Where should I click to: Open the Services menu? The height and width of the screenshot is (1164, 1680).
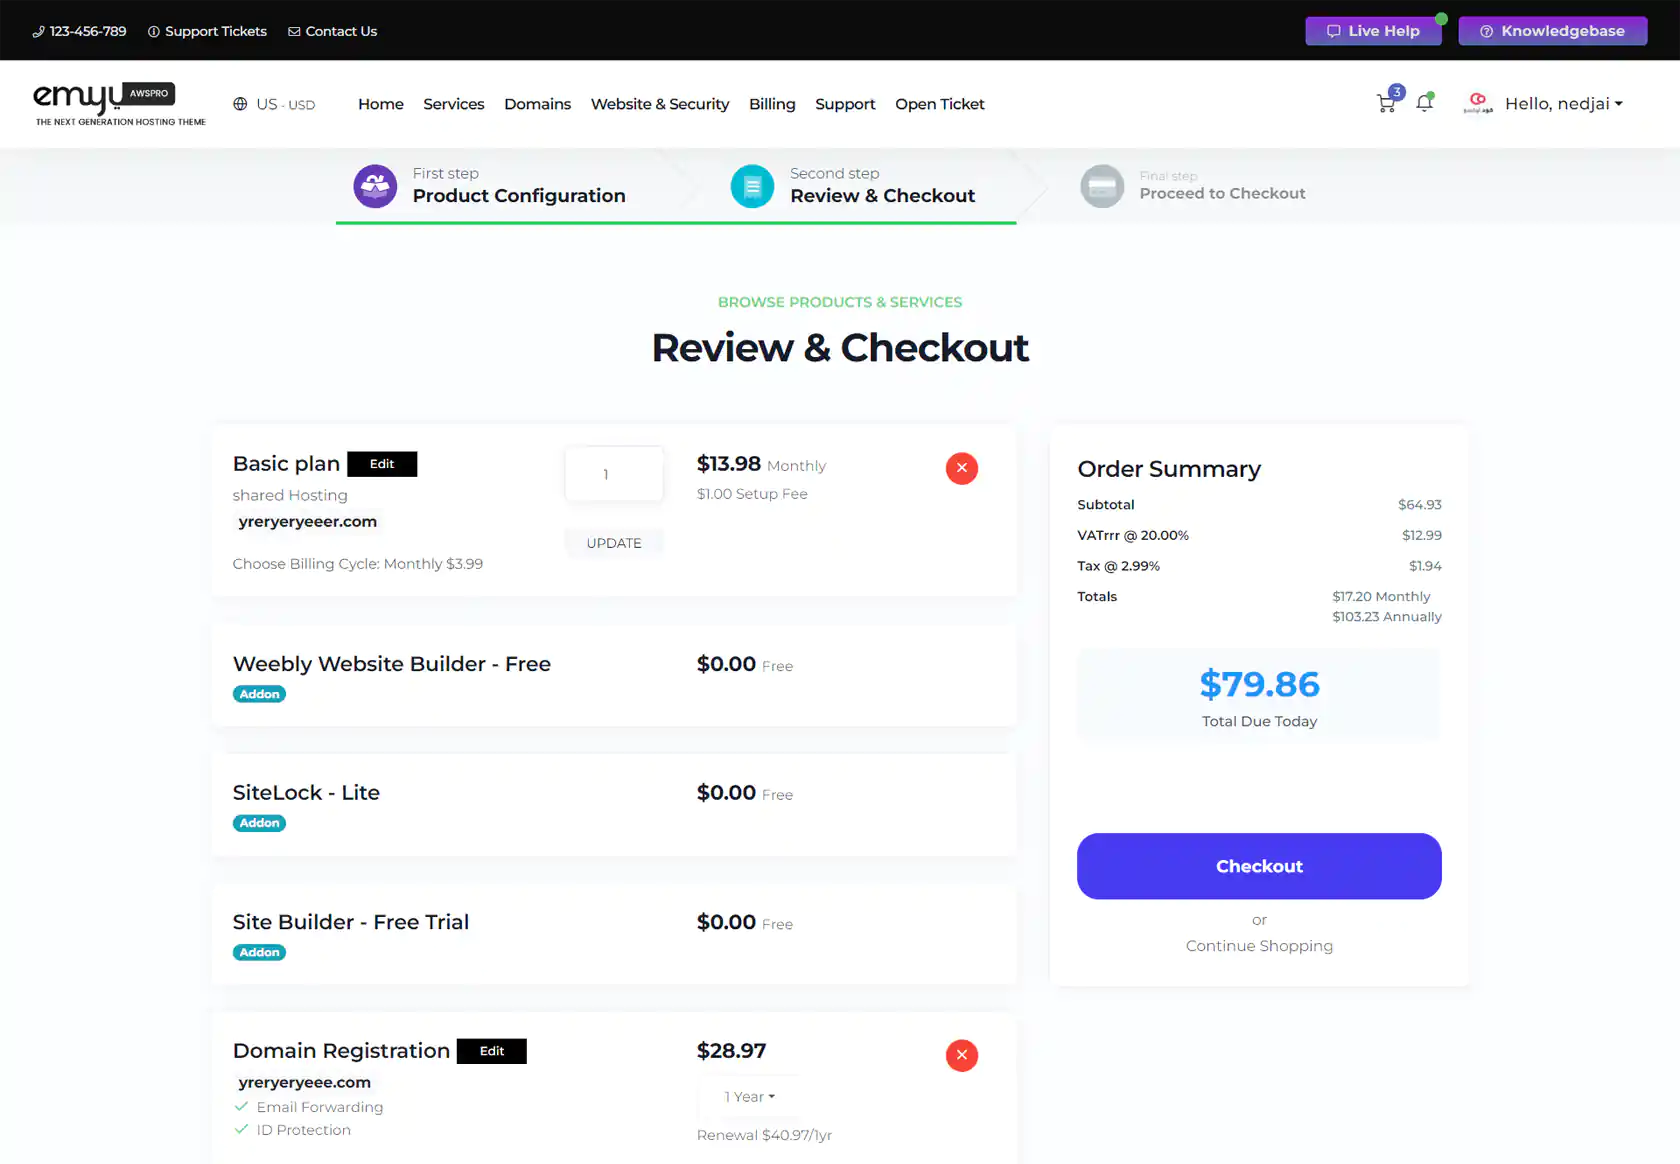tap(453, 104)
